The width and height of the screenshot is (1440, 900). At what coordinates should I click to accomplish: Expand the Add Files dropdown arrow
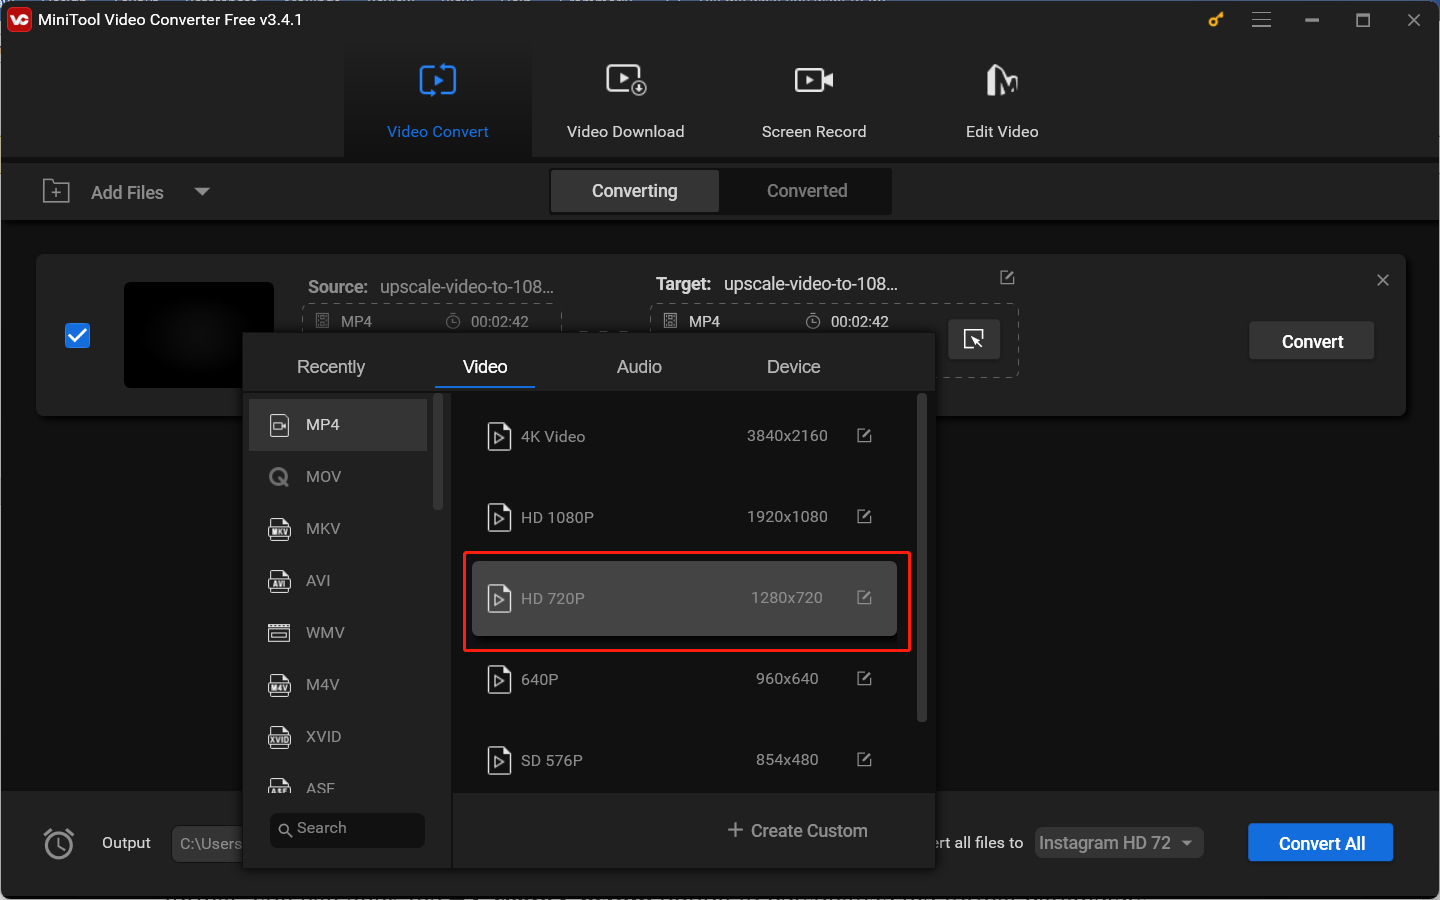[x=202, y=191]
